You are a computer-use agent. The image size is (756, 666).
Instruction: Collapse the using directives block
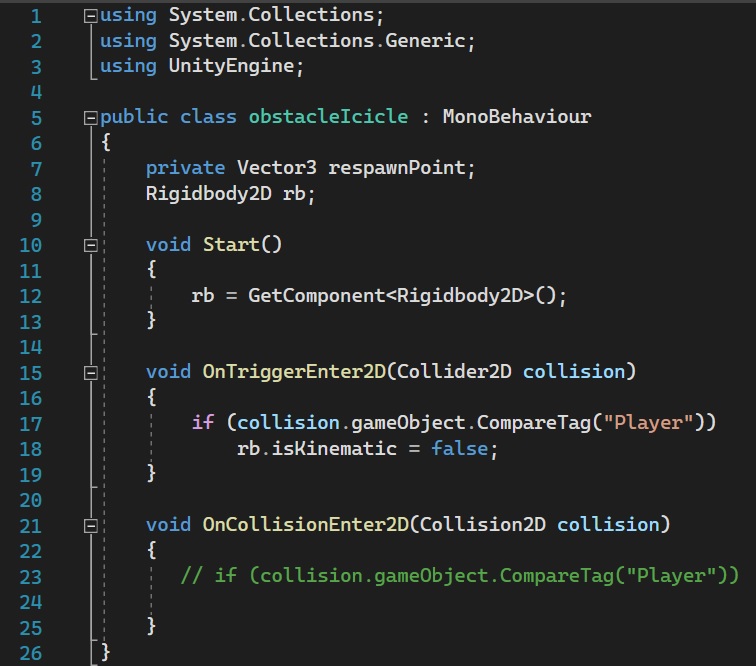click(x=92, y=17)
